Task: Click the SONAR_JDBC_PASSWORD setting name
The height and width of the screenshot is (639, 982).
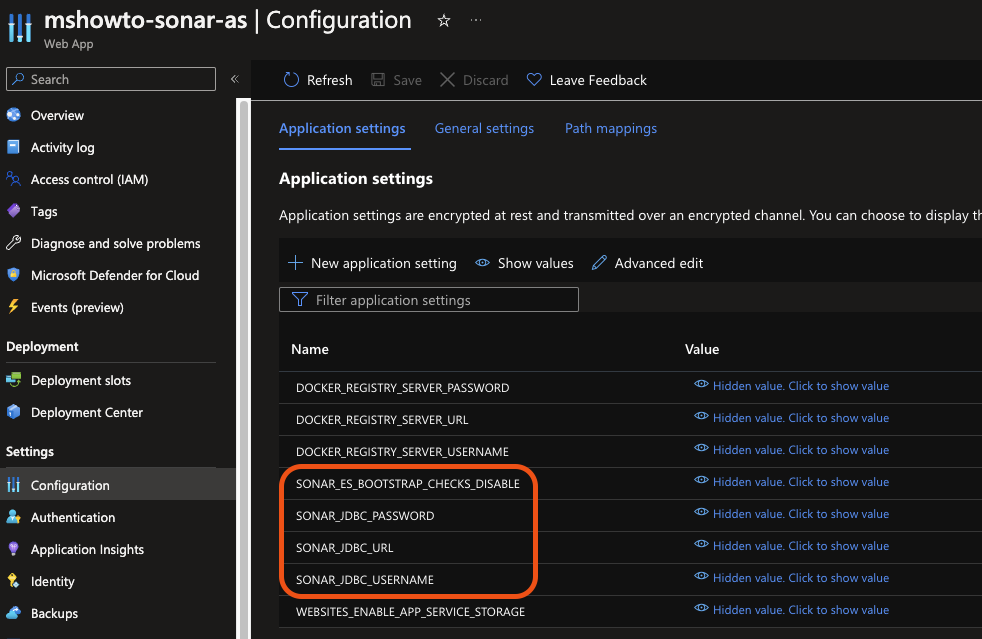Action: coord(365,516)
